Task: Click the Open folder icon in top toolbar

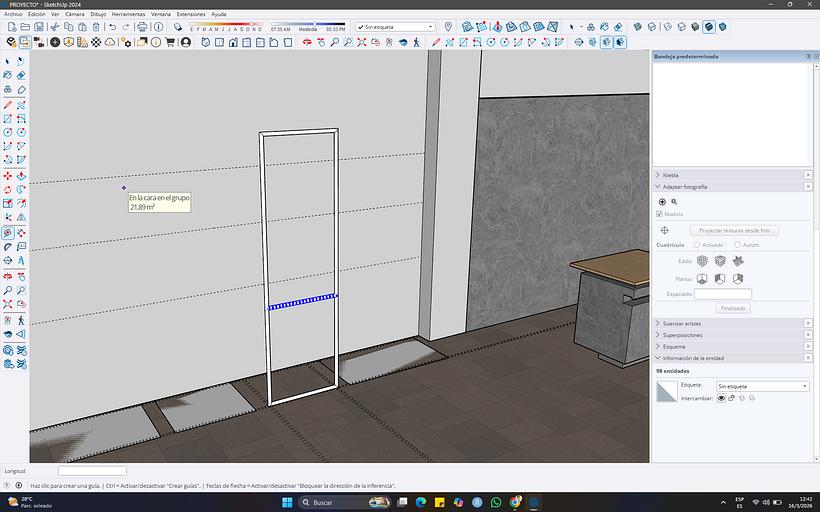Action: tap(25, 27)
